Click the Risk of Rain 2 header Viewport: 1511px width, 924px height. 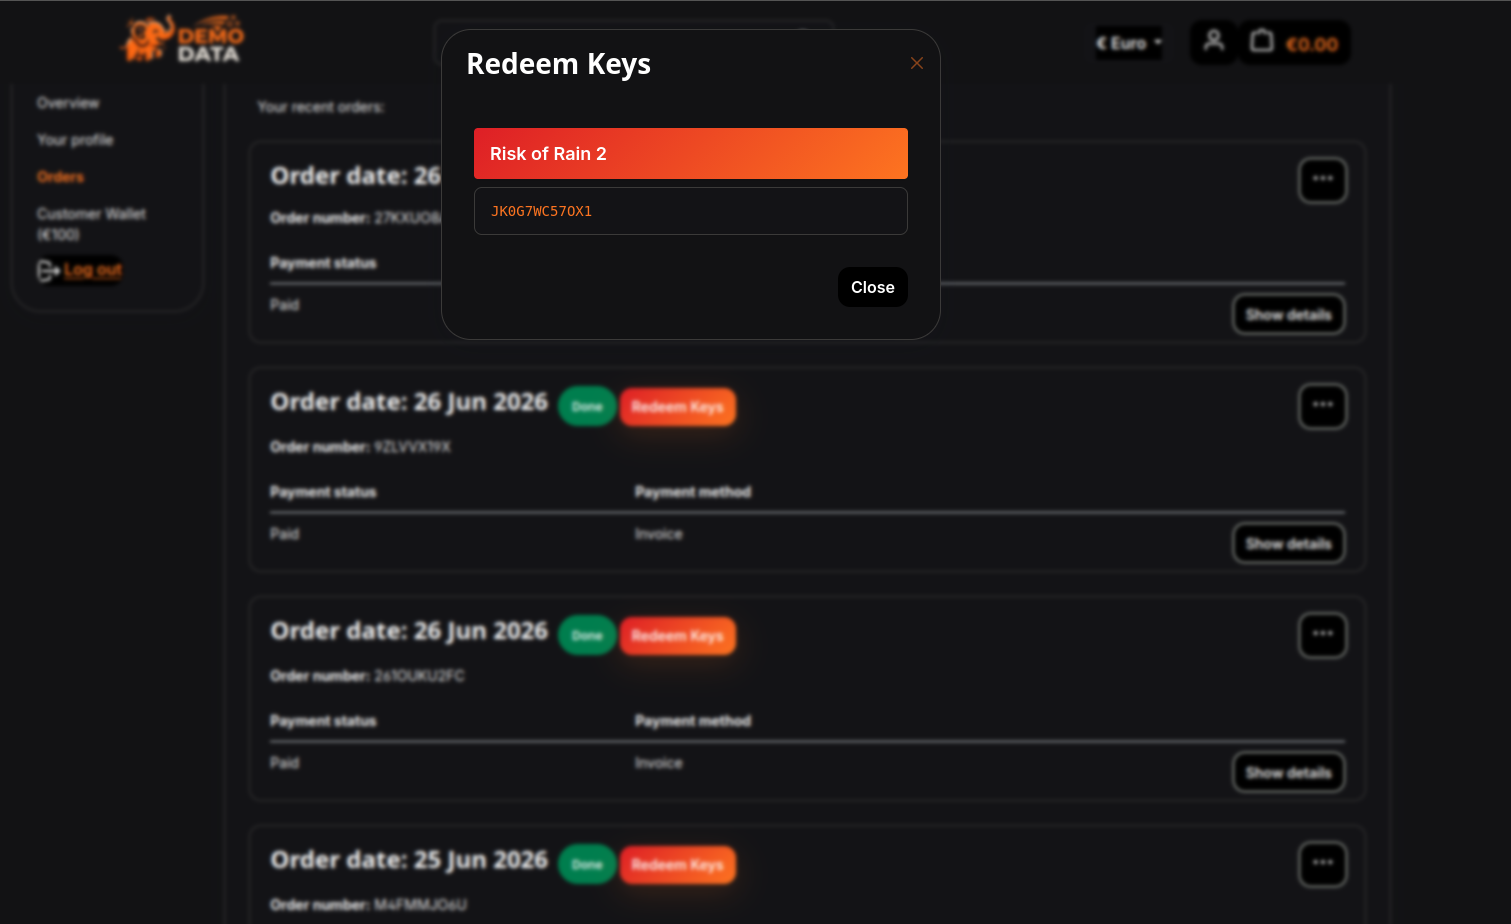pyautogui.click(x=691, y=154)
